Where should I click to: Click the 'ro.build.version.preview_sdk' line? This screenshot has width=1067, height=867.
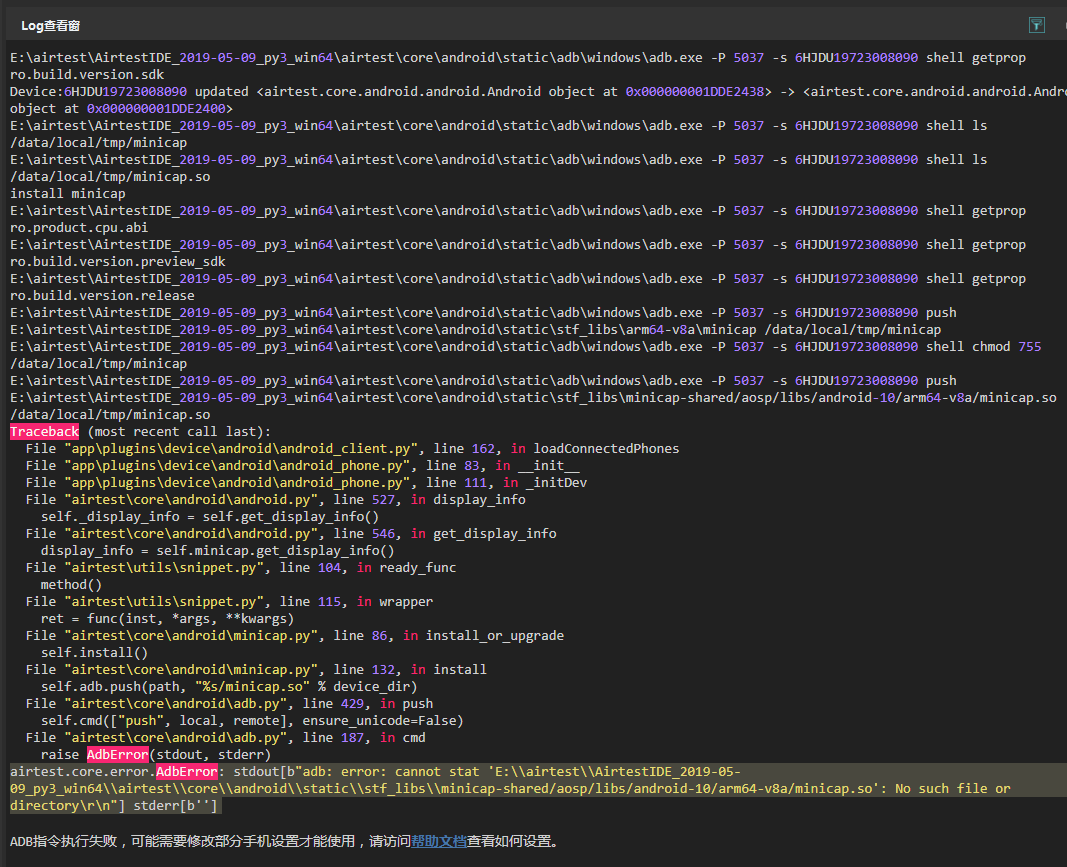(x=117, y=261)
